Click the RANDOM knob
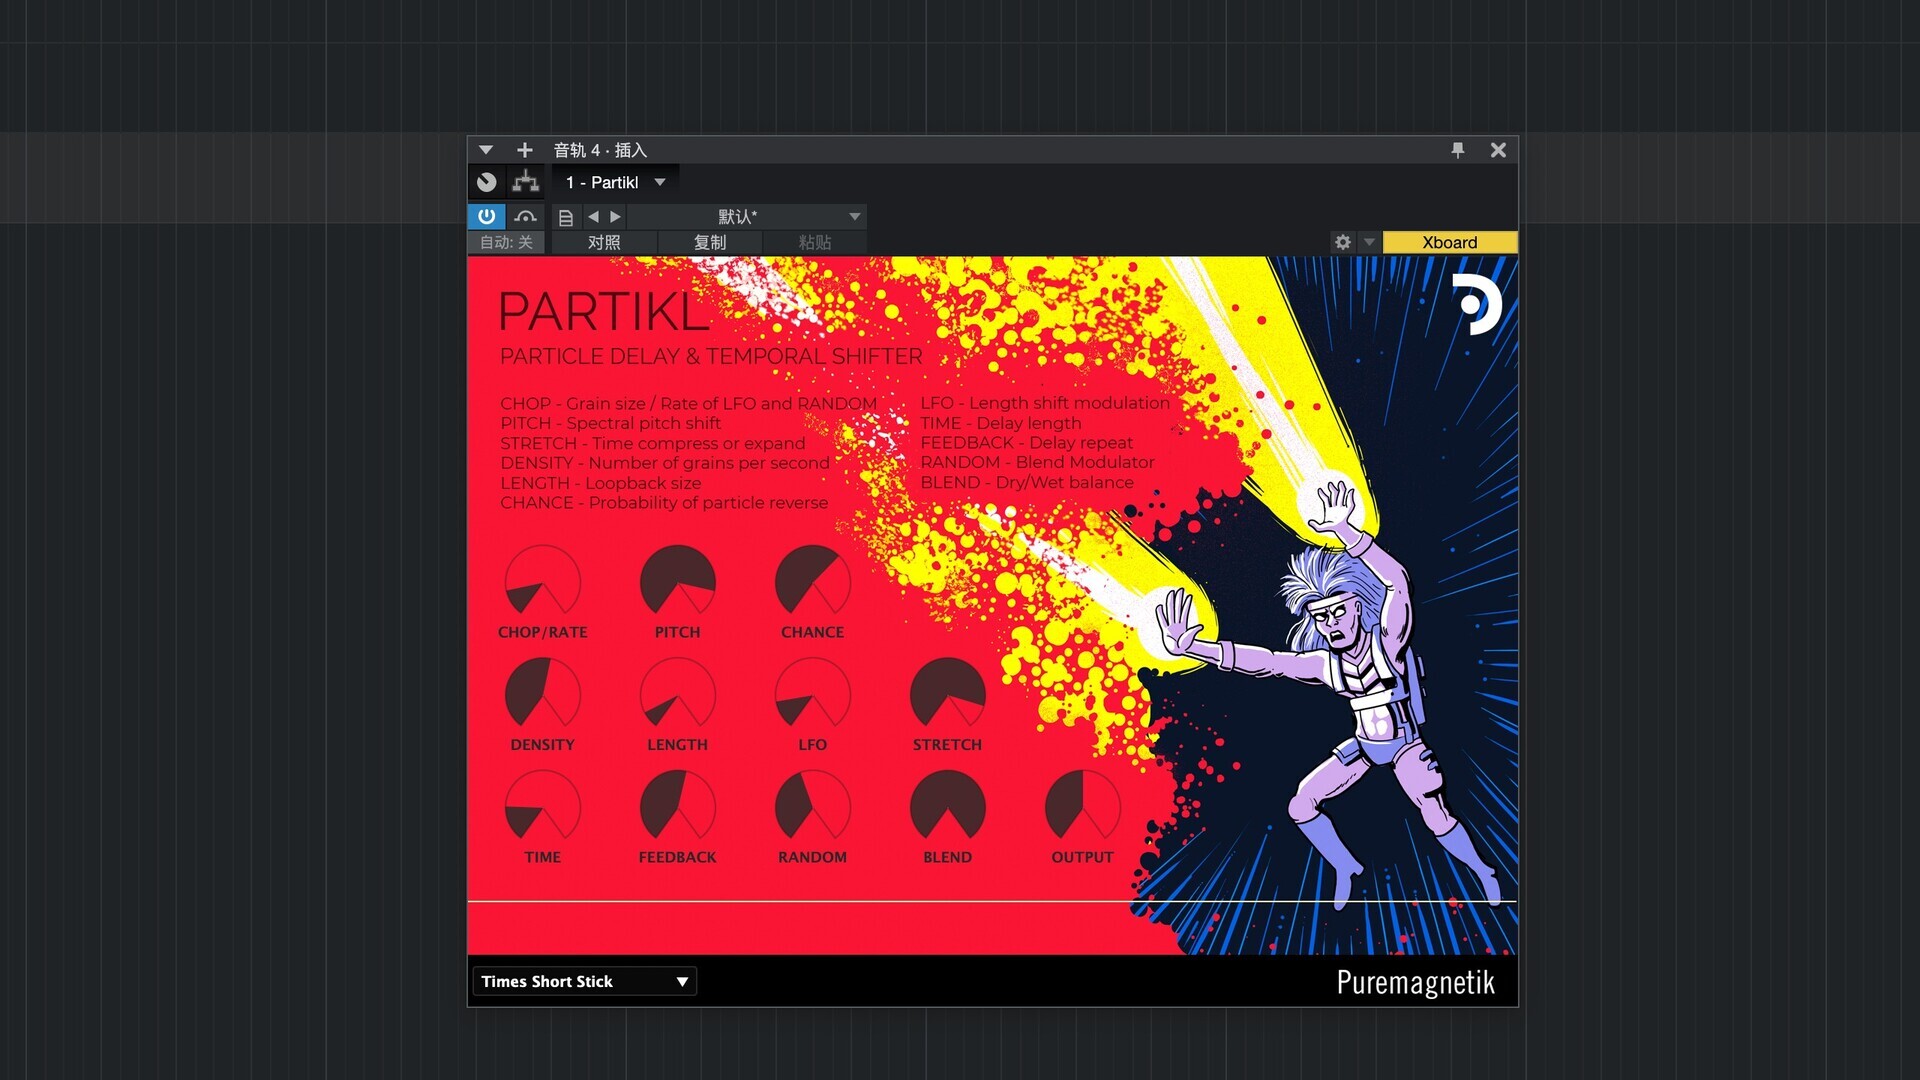Image resolution: width=1920 pixels, height=1080 pixels. [x=812, y=807]
